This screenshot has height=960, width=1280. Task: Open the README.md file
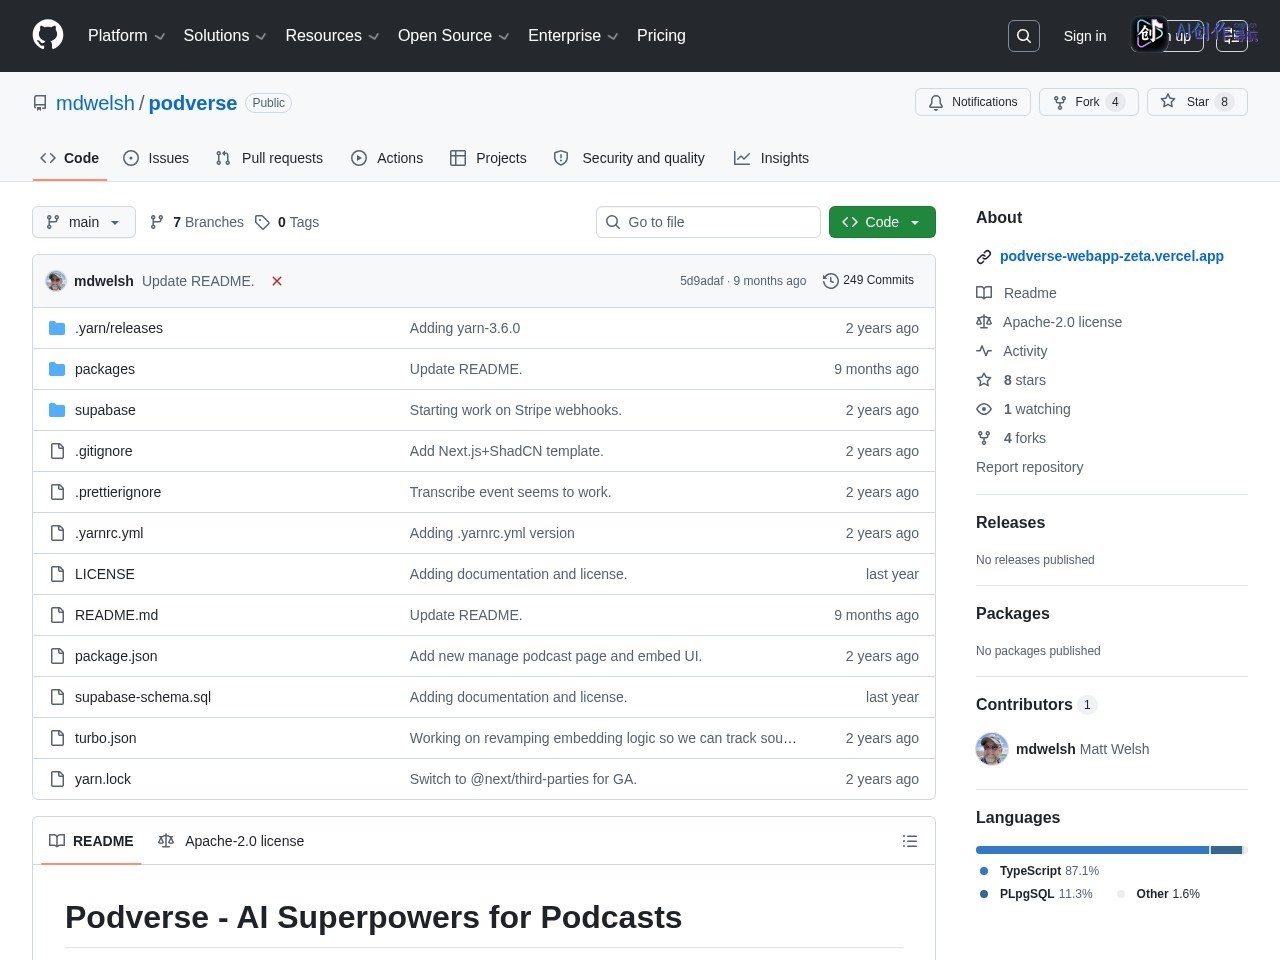pos(116,615)
